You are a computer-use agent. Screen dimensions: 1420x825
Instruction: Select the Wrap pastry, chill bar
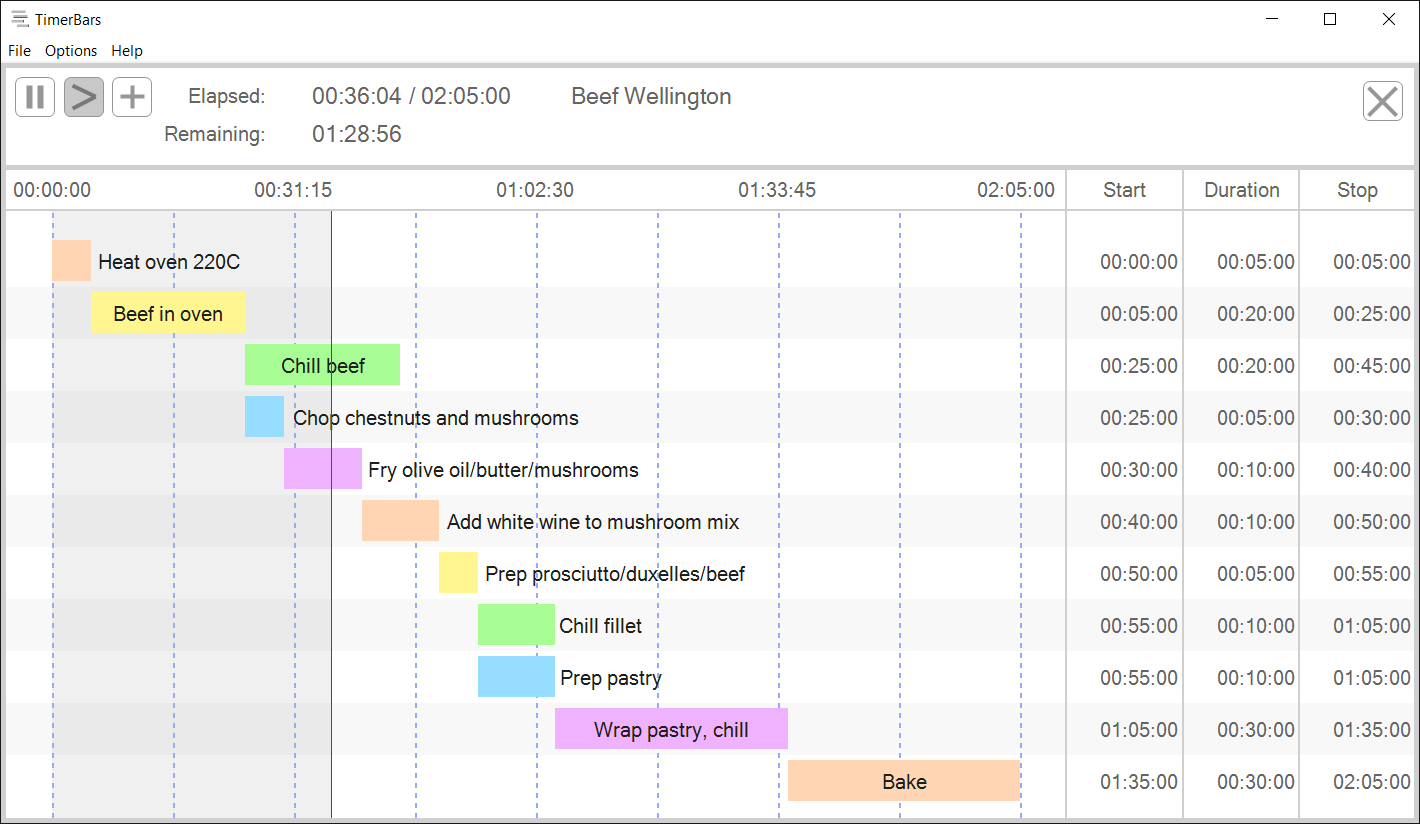tap(671, 729)
